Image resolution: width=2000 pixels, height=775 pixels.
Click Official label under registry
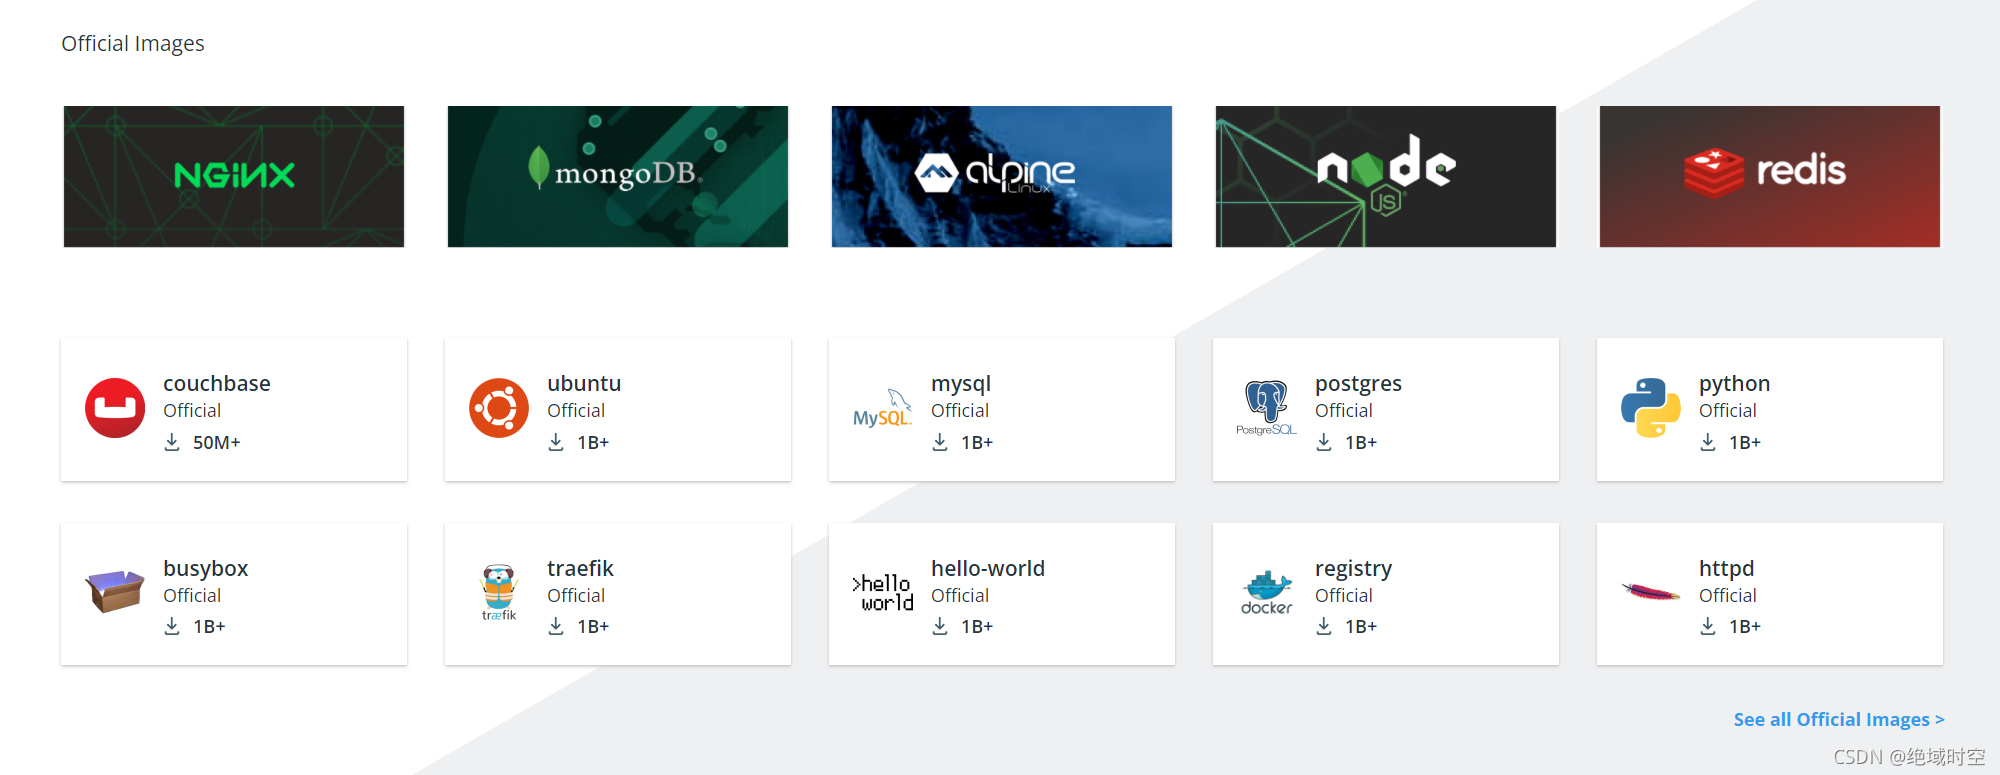tap(1344, 596)
